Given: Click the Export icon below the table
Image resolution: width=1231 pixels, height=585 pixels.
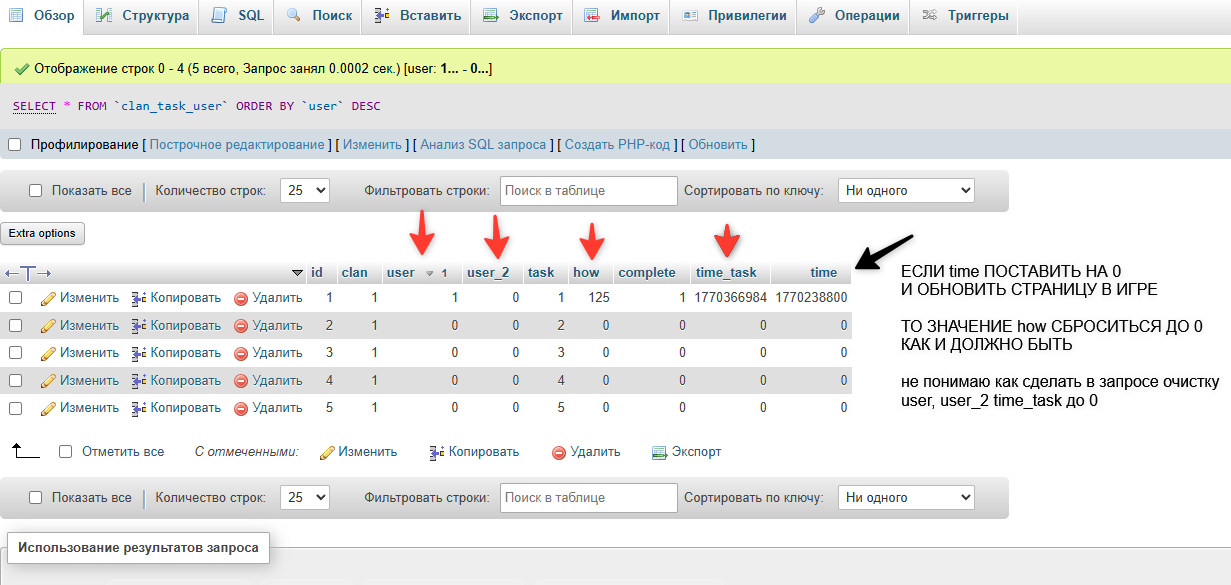Looking at the screenshot, I should pos(659,452).
